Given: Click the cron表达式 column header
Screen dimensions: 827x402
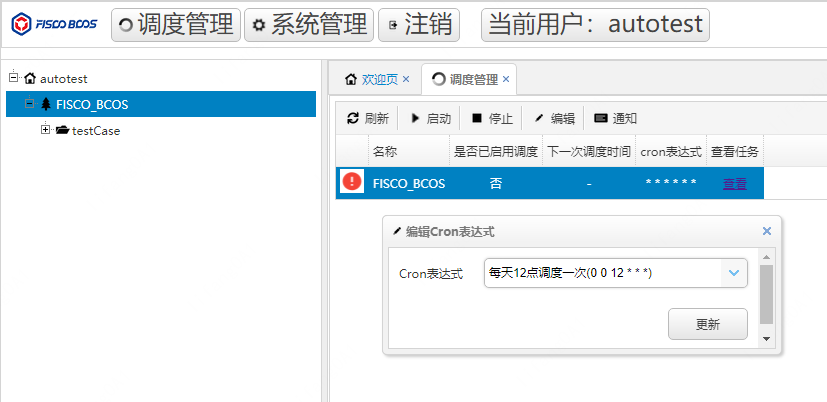Looking at the screenshot, I should click(x=671, y=152).
